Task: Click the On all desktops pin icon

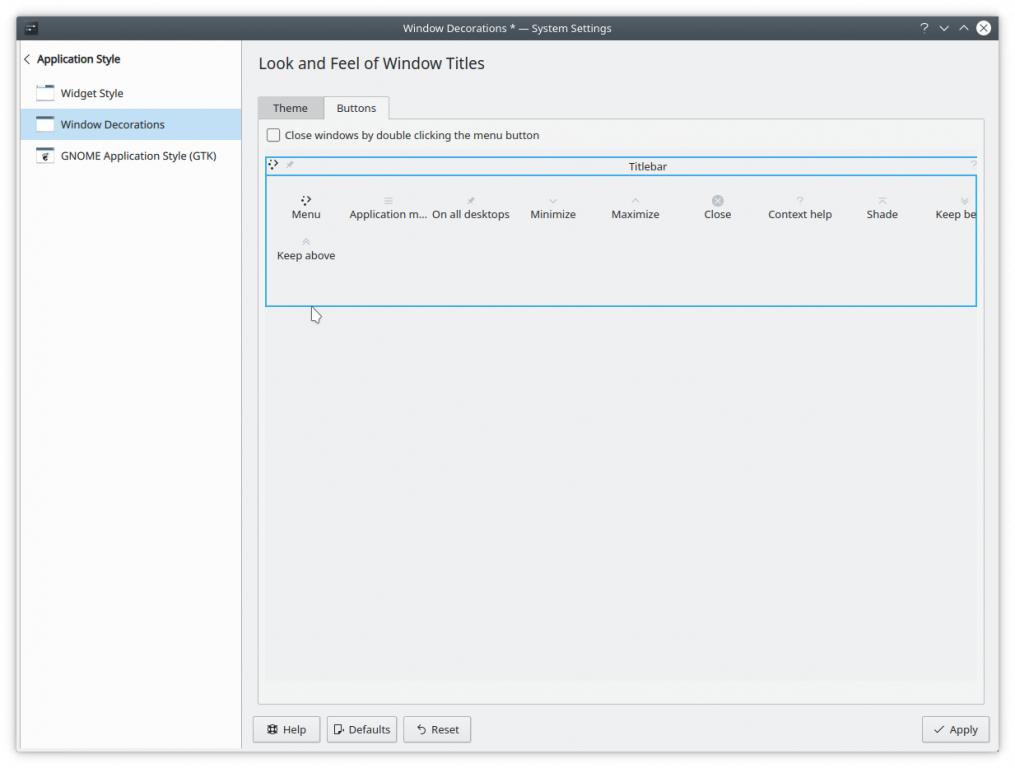Action: tap(471, 201)
